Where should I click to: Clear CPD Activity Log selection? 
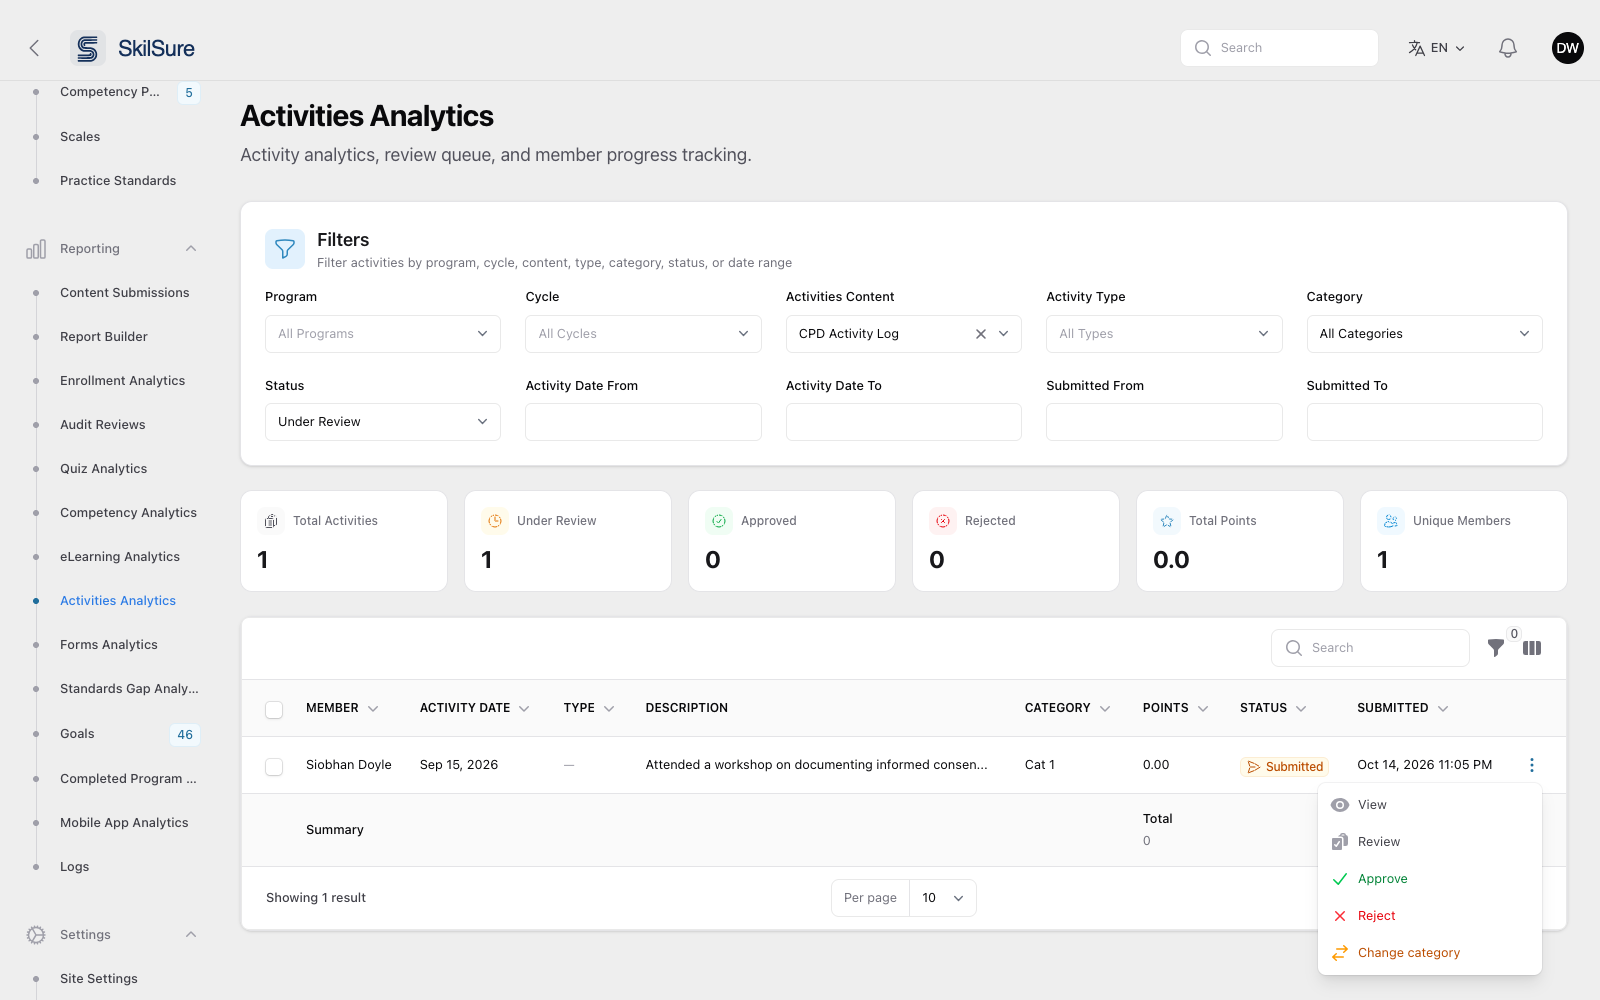click(981, 334)
